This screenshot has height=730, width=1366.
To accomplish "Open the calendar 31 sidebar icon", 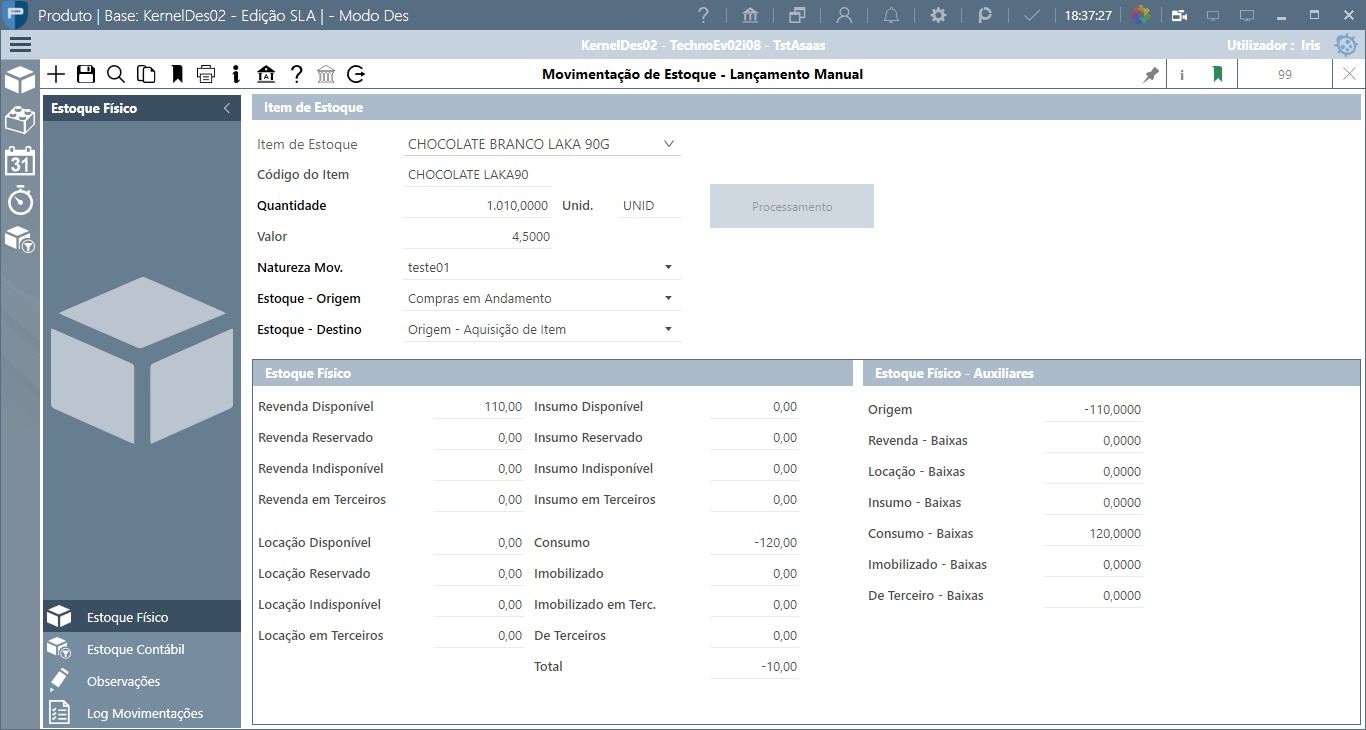I will [20, 161].
